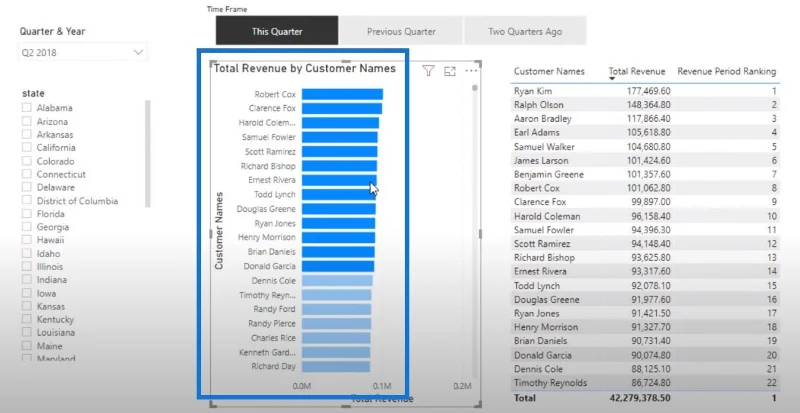800x413 pixels.
Task: Check the Kansas state checkbox
Action: click(x=27, y=307)
